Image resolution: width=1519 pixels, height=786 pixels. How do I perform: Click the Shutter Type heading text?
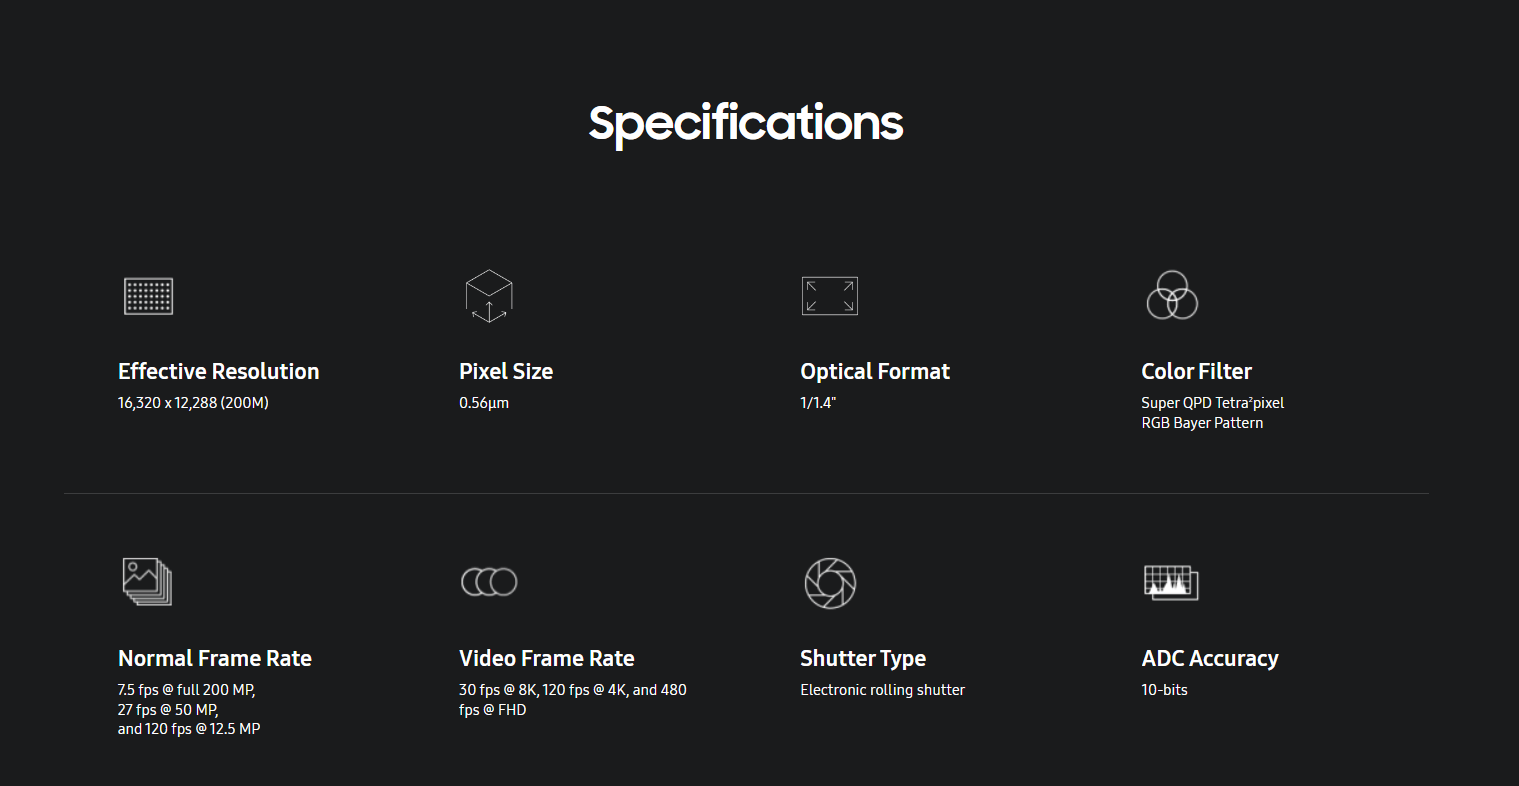pos(863,659)
